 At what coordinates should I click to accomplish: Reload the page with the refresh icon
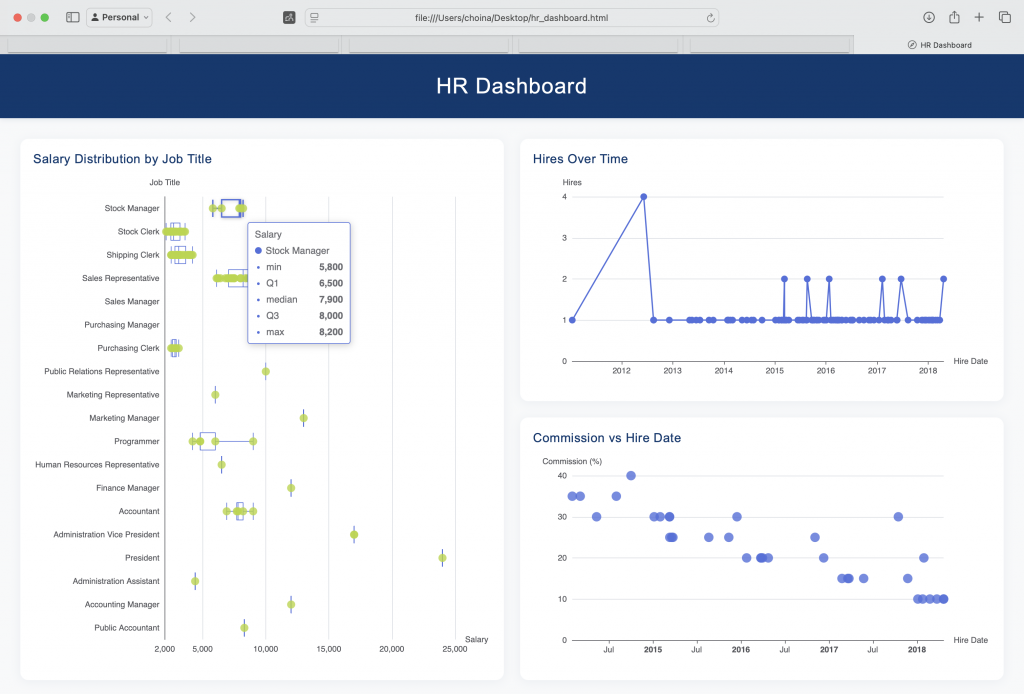point(711,17)
